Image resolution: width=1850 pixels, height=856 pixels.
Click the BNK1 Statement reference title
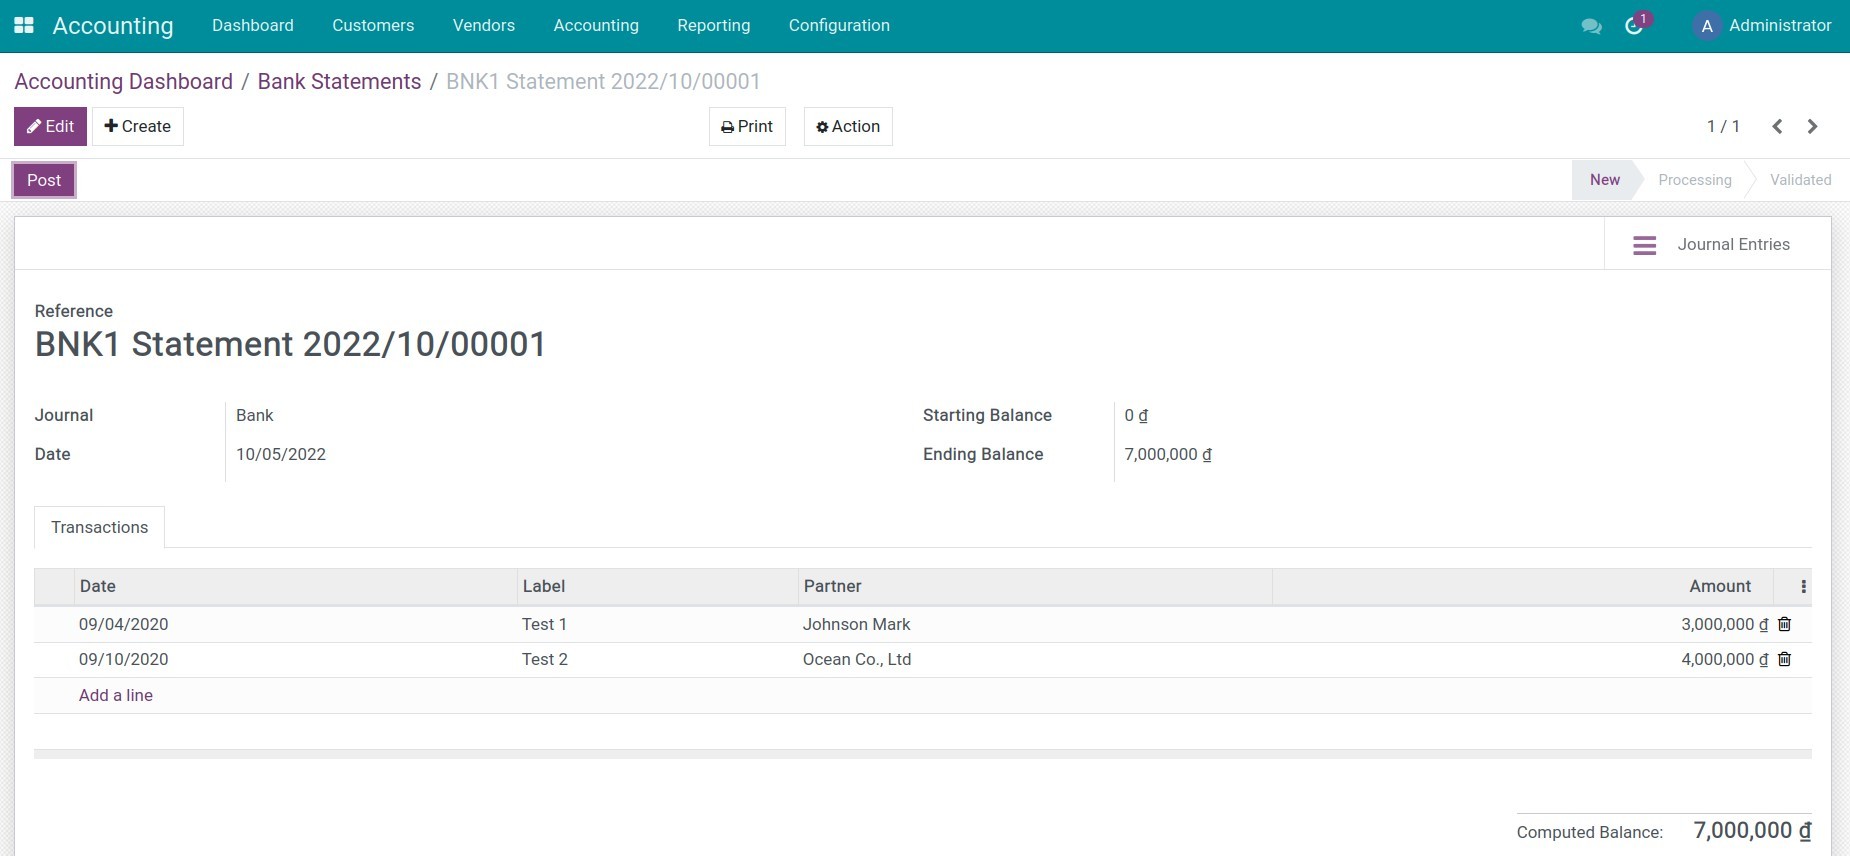click(291, 344)
